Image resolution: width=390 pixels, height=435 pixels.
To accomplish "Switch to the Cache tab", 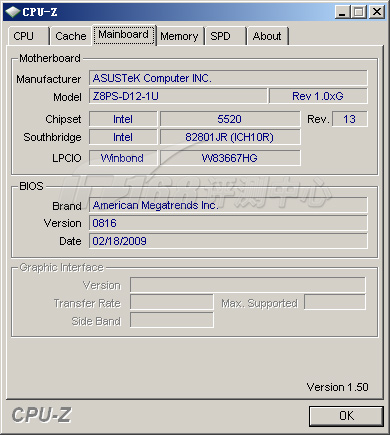I will click(x=71, y=36).
